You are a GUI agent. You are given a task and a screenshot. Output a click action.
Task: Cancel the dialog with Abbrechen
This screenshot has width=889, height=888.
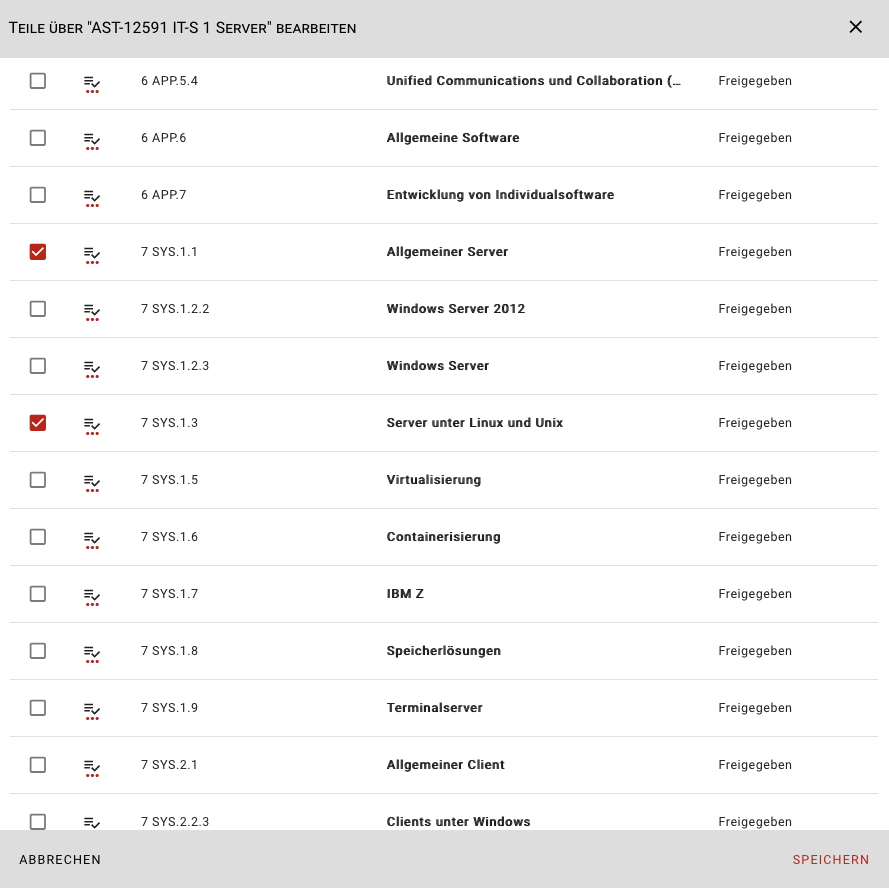click(x=60, y=860)
